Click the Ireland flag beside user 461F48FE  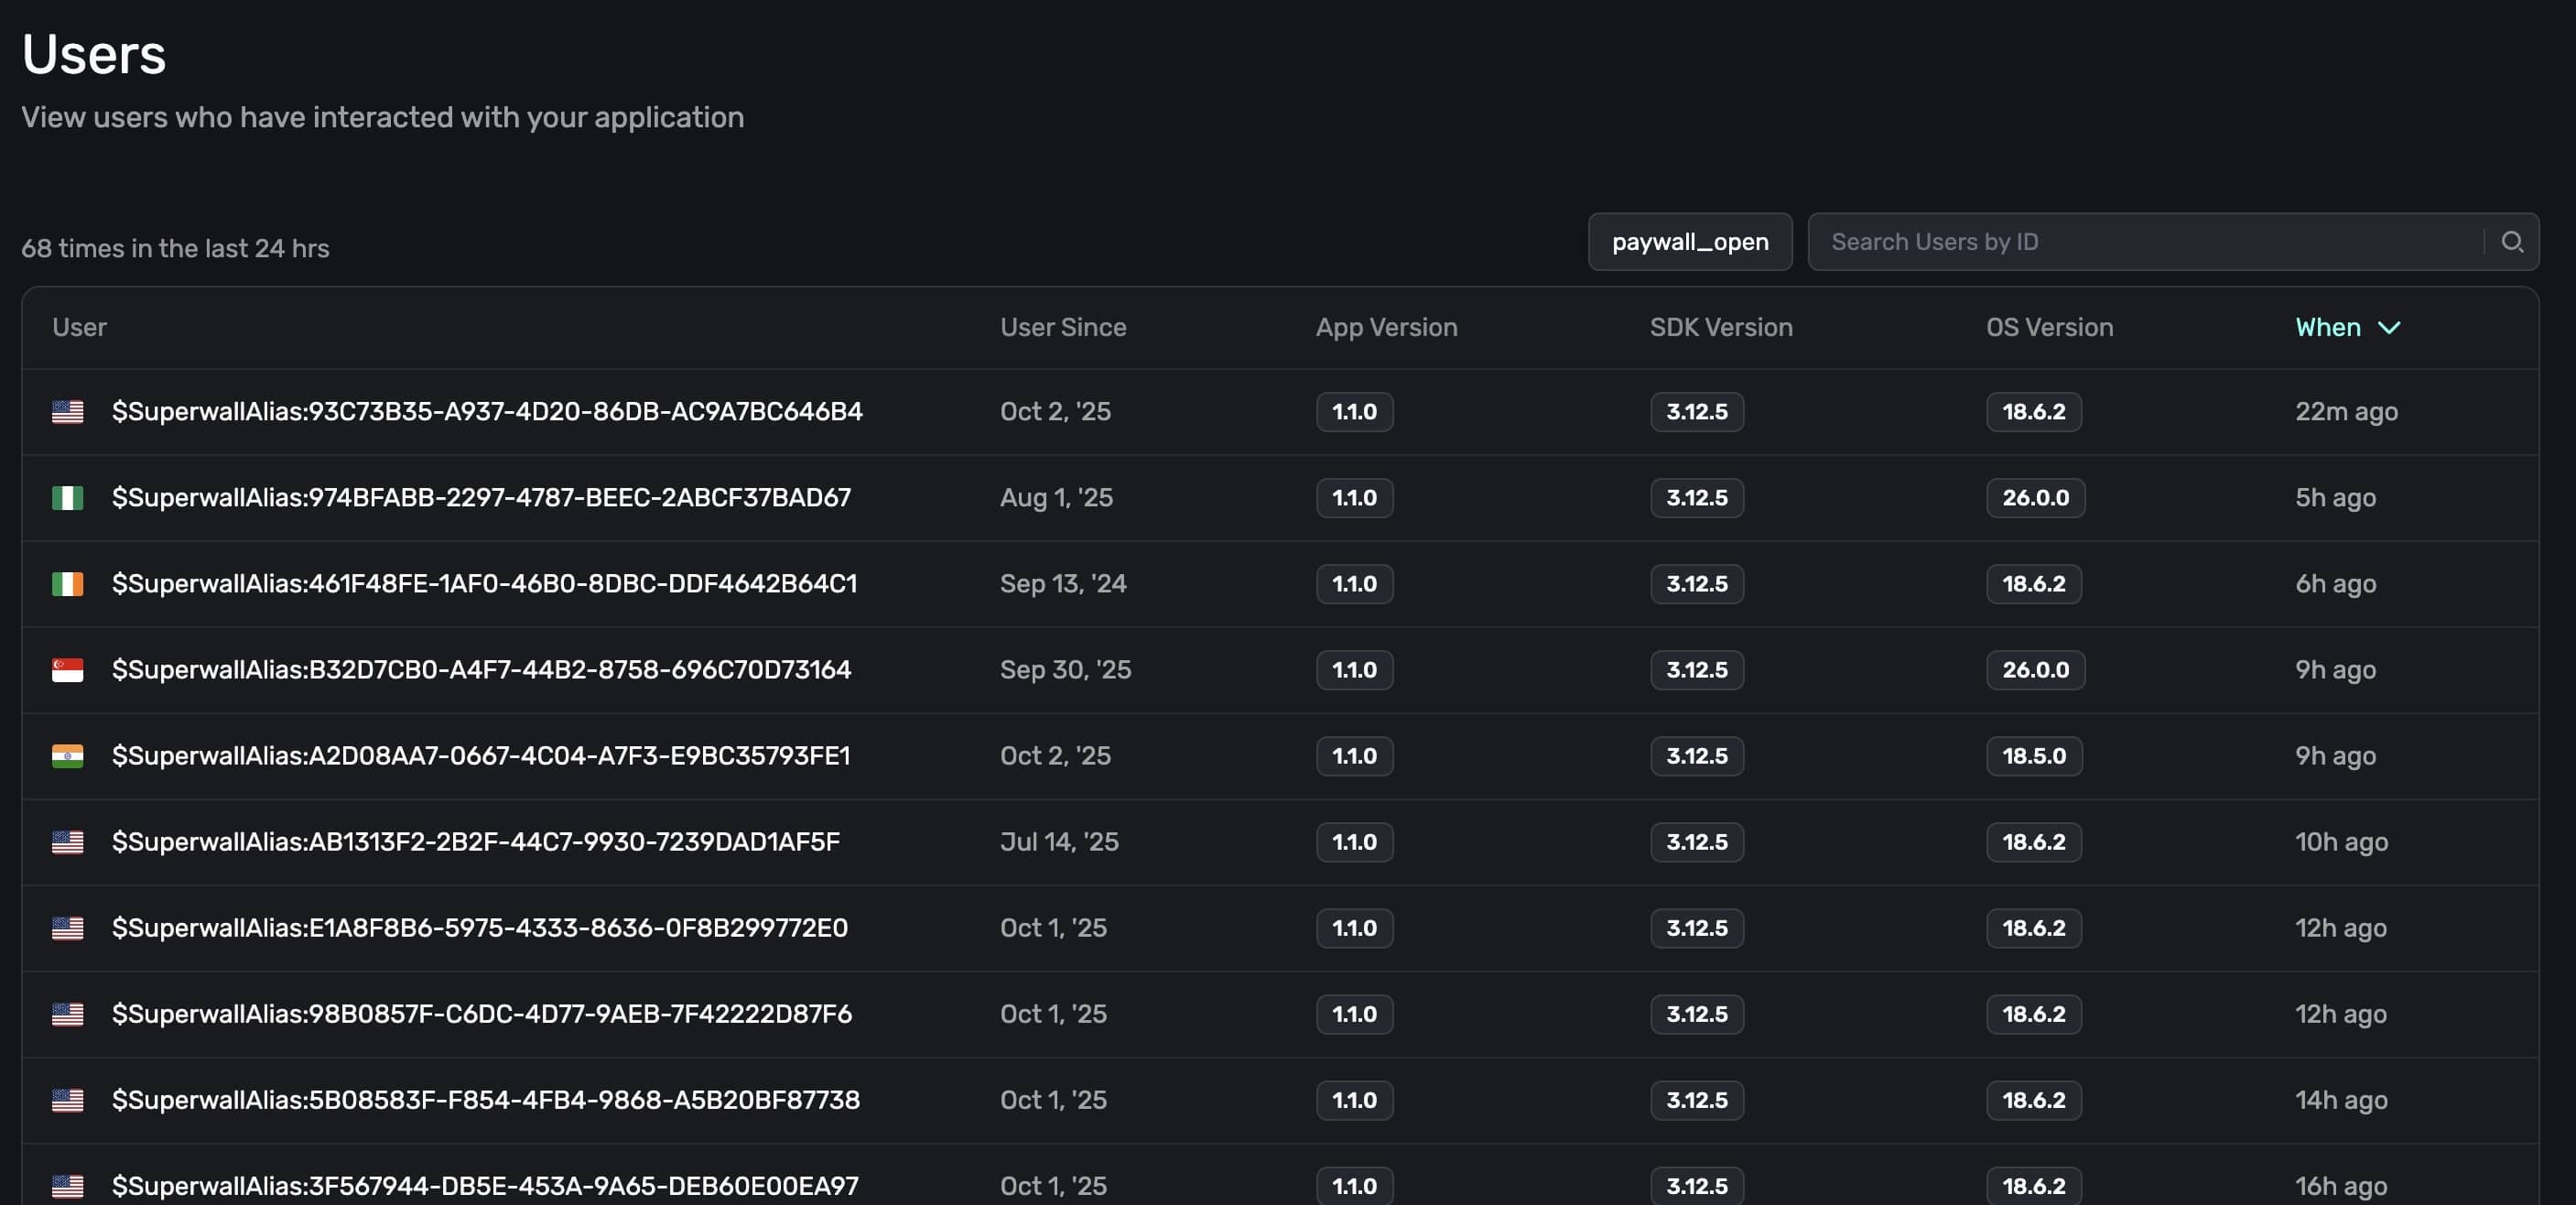pos(67,584)
